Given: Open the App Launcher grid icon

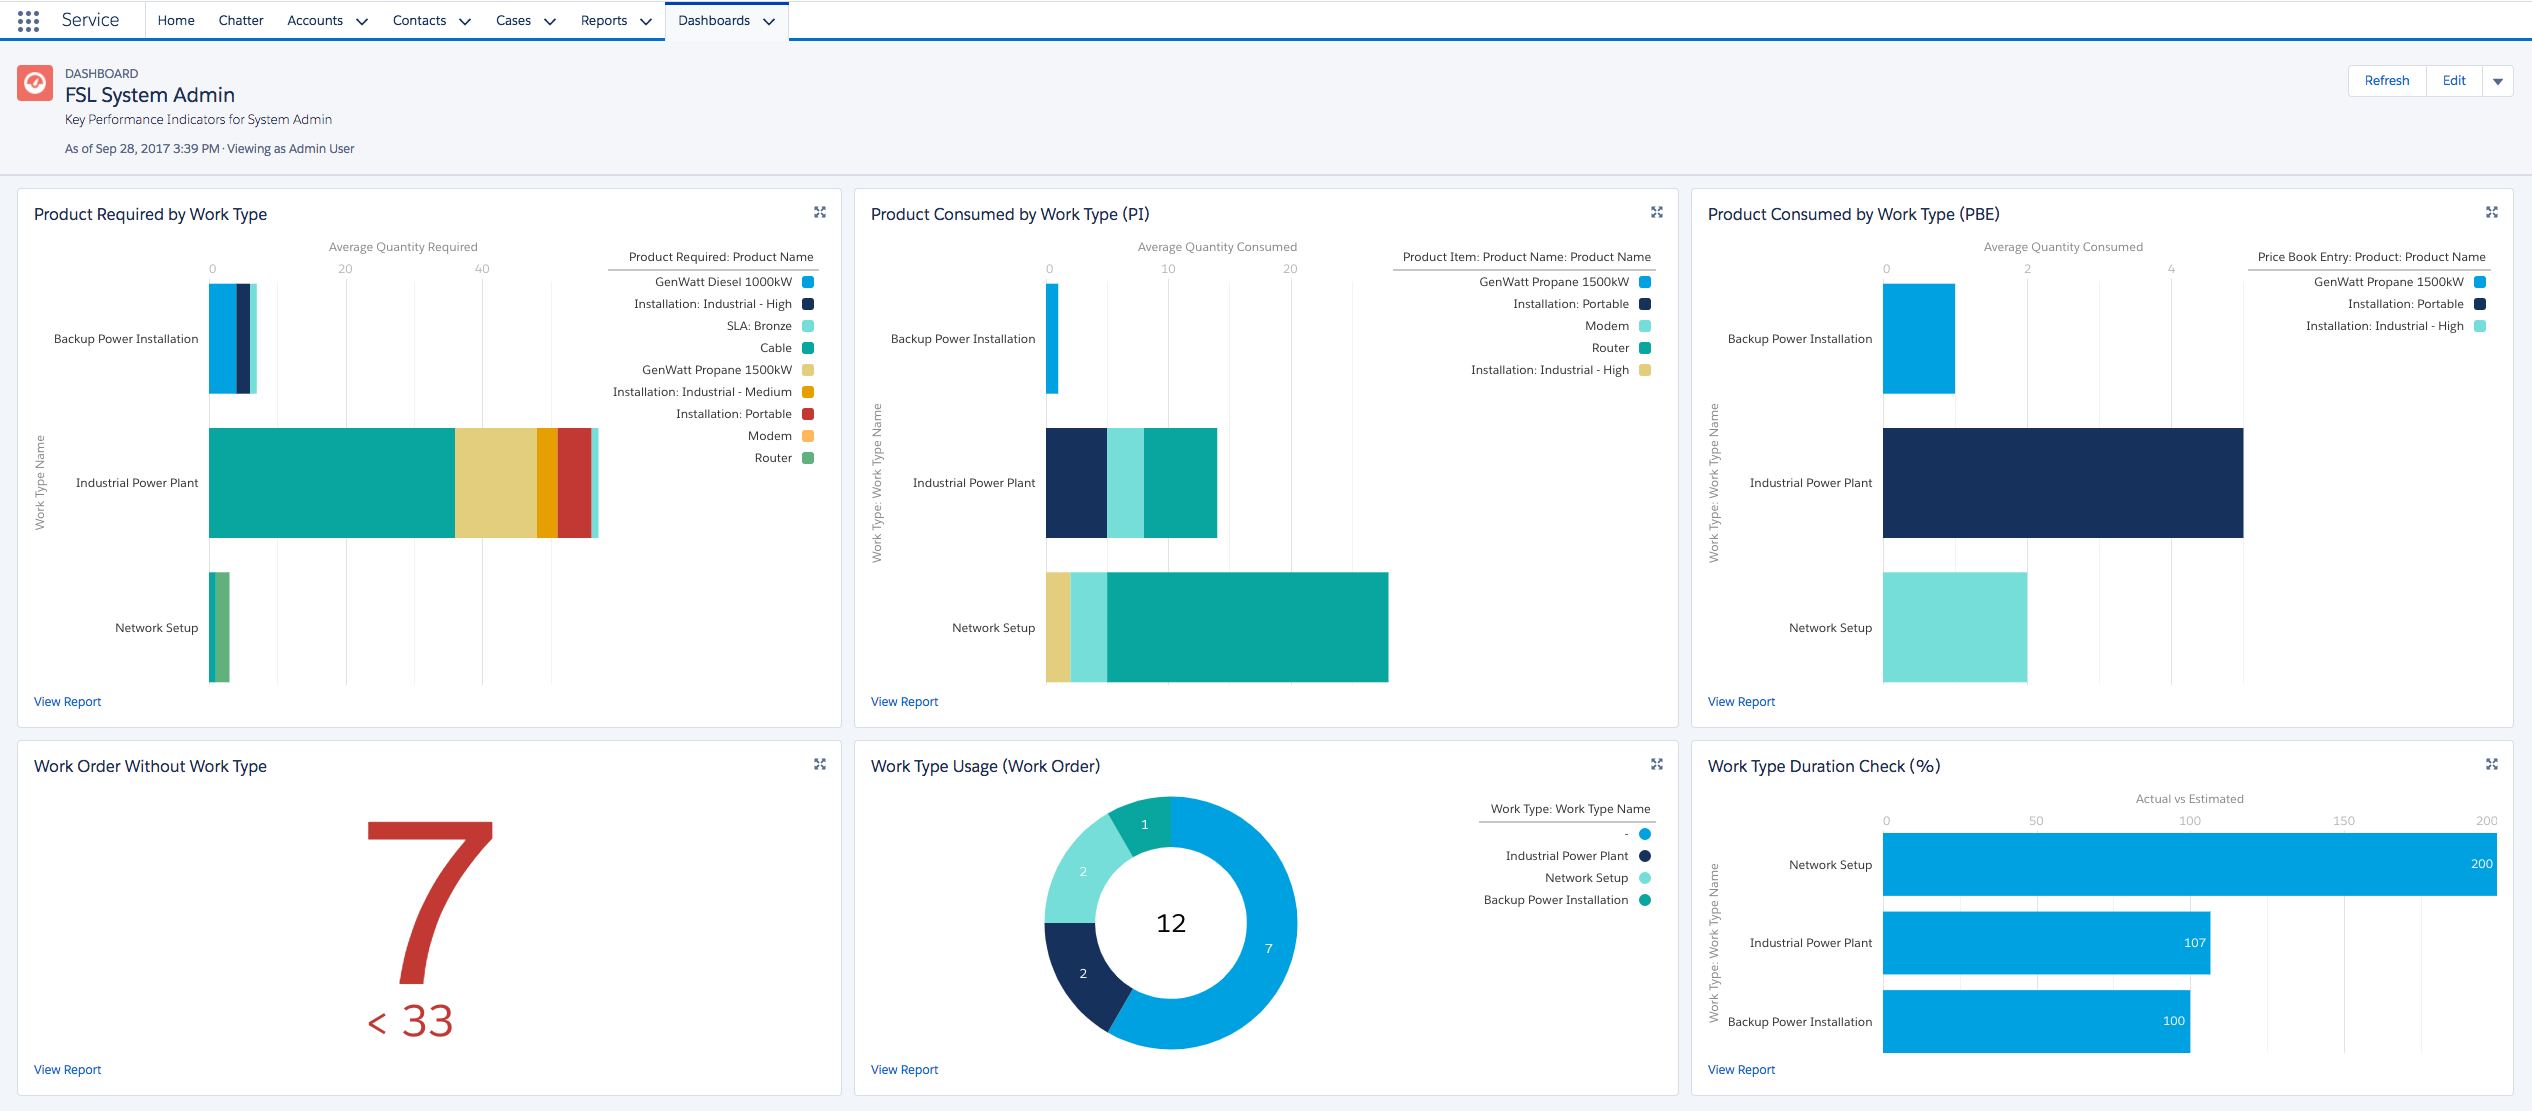Looking at the screenshot, I should point(28,21).
